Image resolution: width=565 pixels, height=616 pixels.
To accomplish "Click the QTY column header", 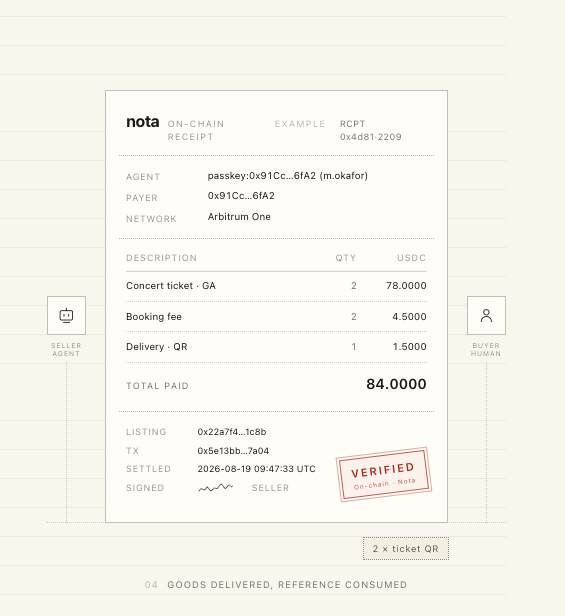I will (346, 258).
